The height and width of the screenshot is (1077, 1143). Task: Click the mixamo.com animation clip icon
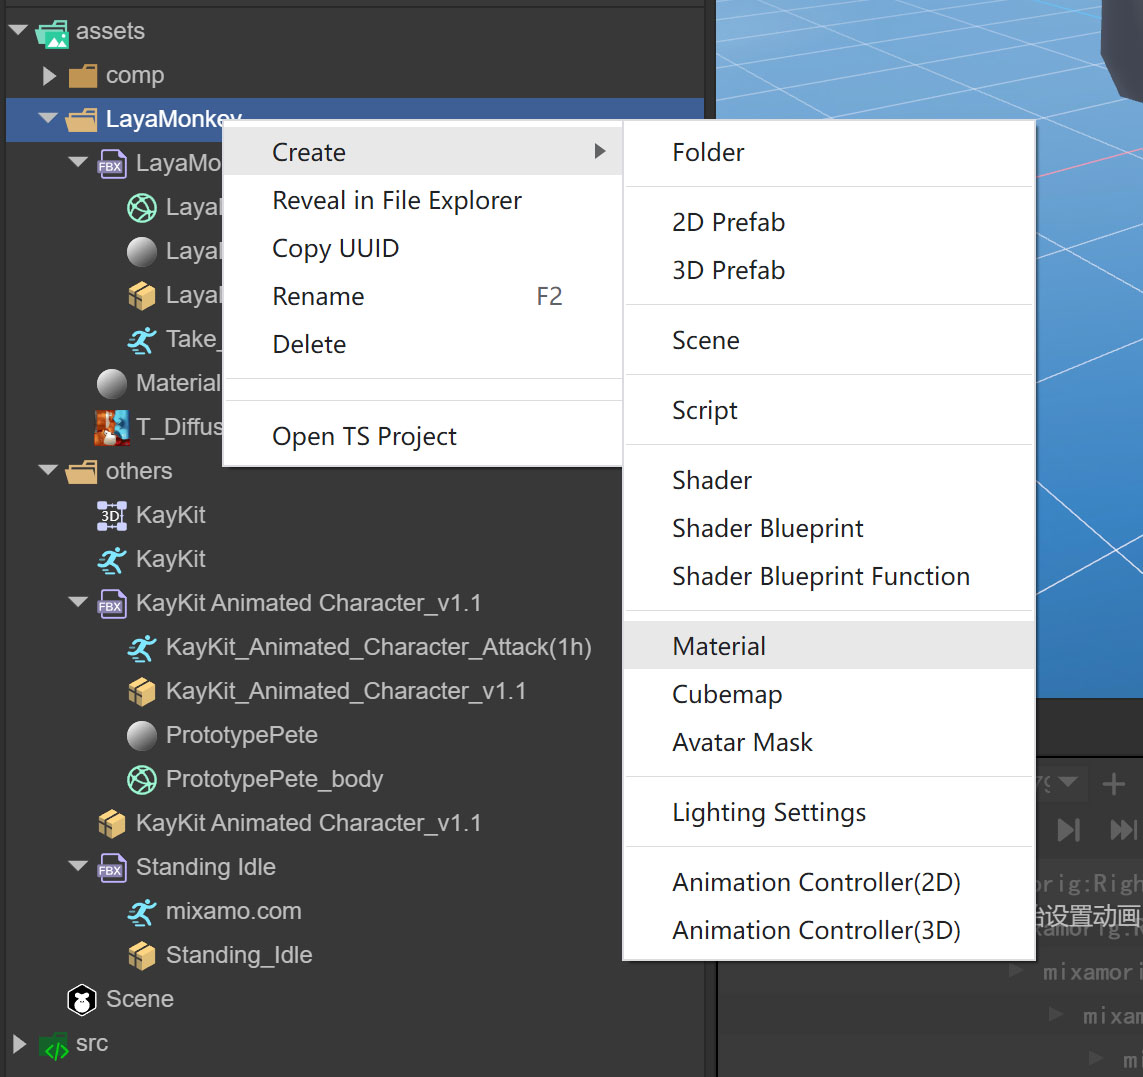coord(142,911)
